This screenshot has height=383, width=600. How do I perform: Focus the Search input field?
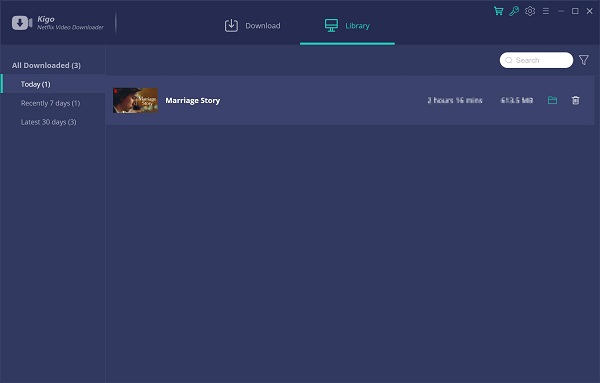point(536,60)
